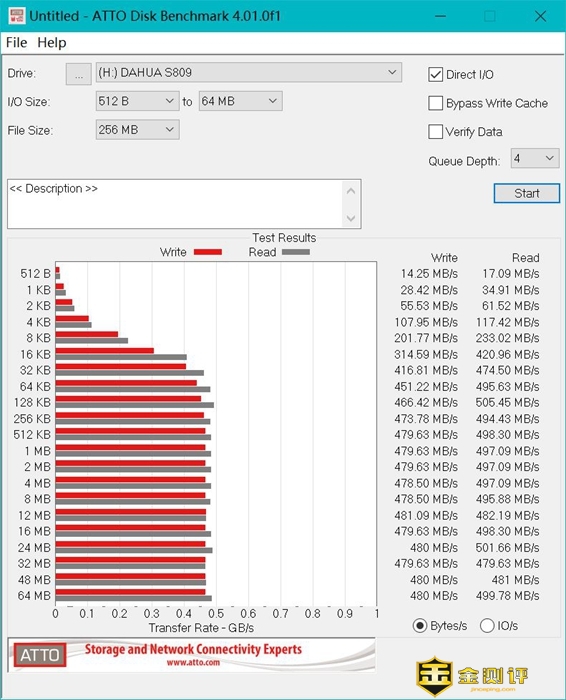Click the browse drive ellipsis button
This screenshot has width=566, height=700.
(79, 74)
